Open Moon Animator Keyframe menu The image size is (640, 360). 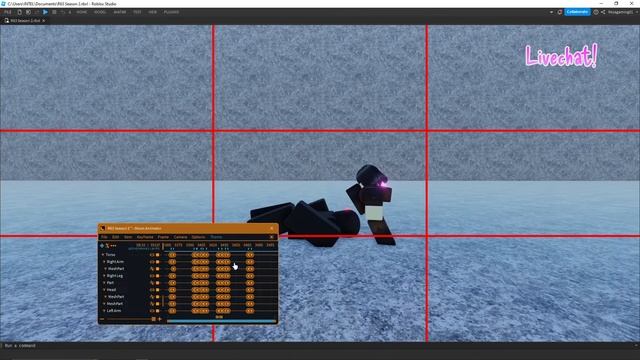[145, 237]
